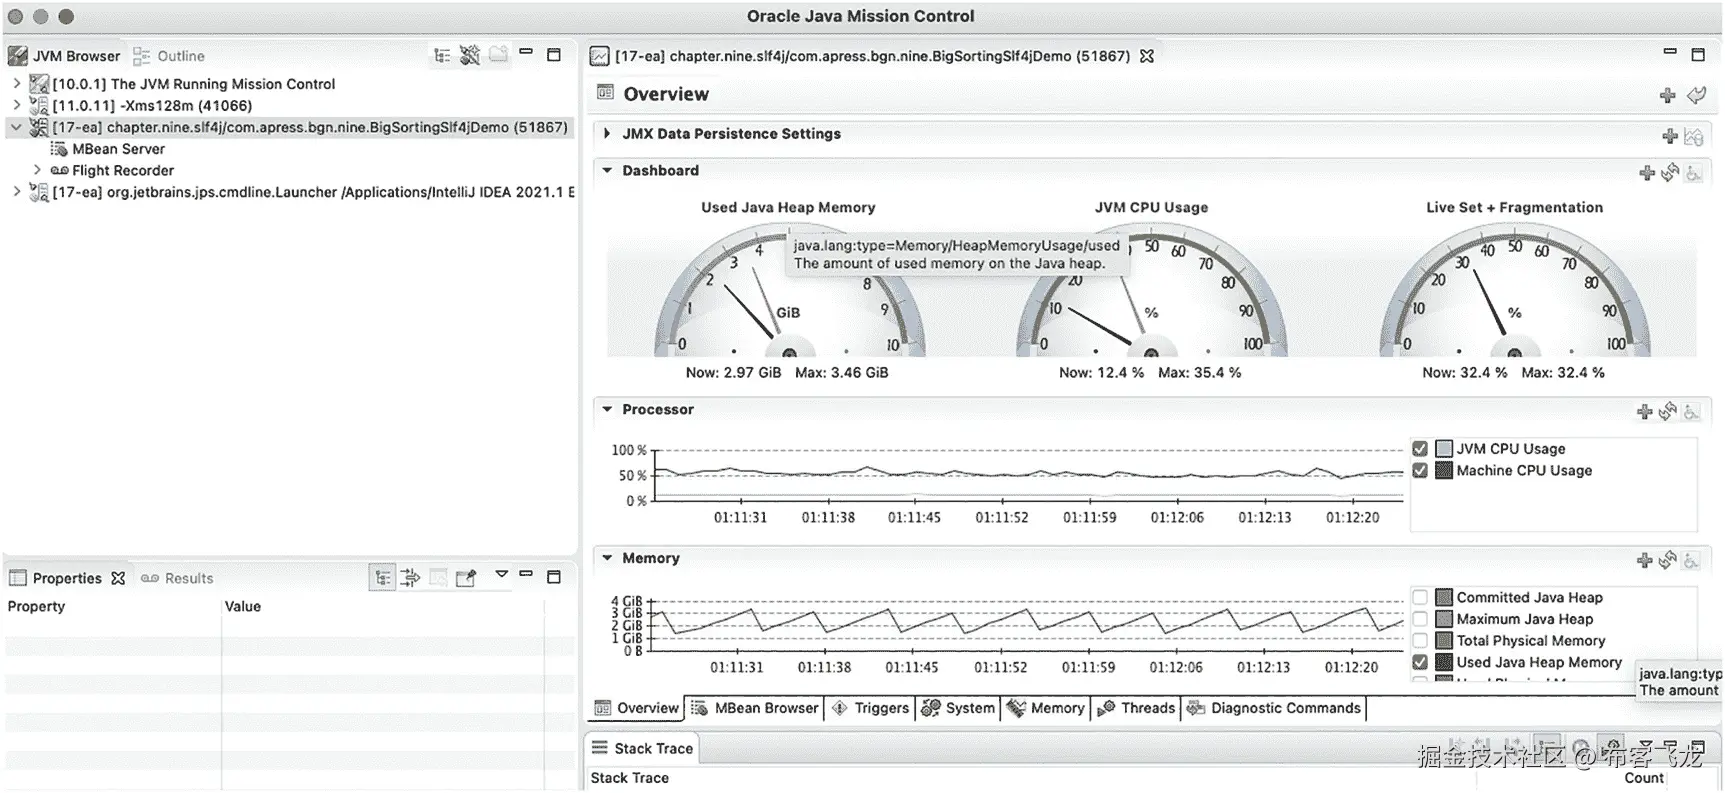Click the Processor accessibility icon
The image size is (1725, 793).
(x=1691, y=411)
